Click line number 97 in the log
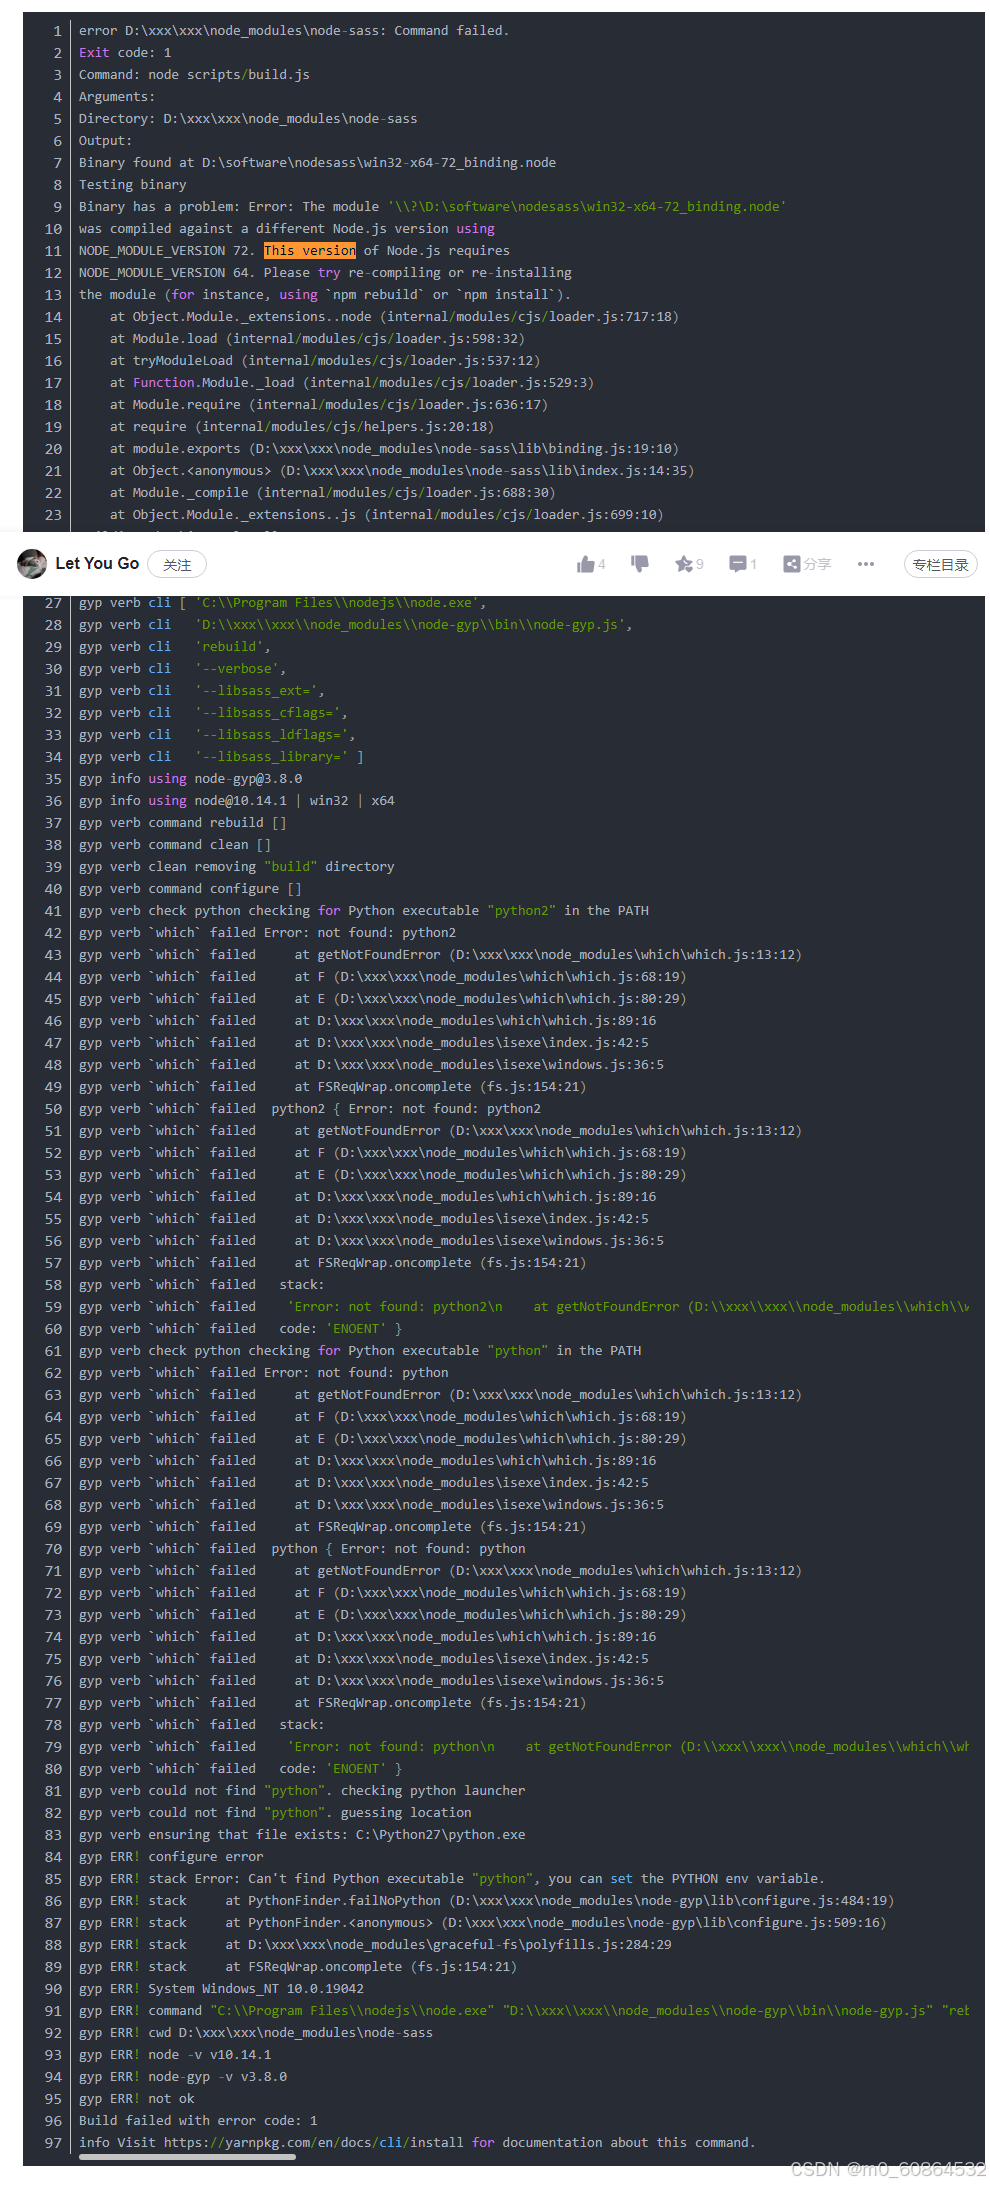 click(x=51, y=2143)
